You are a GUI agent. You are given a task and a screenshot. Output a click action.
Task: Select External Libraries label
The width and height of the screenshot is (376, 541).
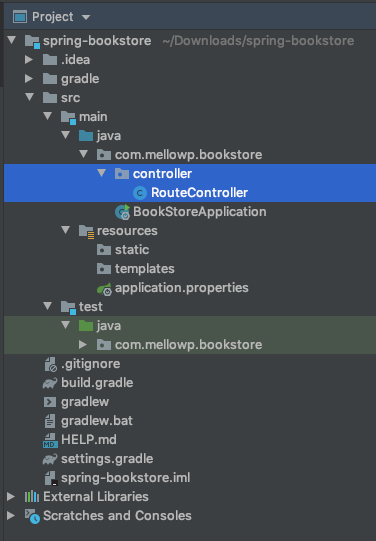coord(96,496)
